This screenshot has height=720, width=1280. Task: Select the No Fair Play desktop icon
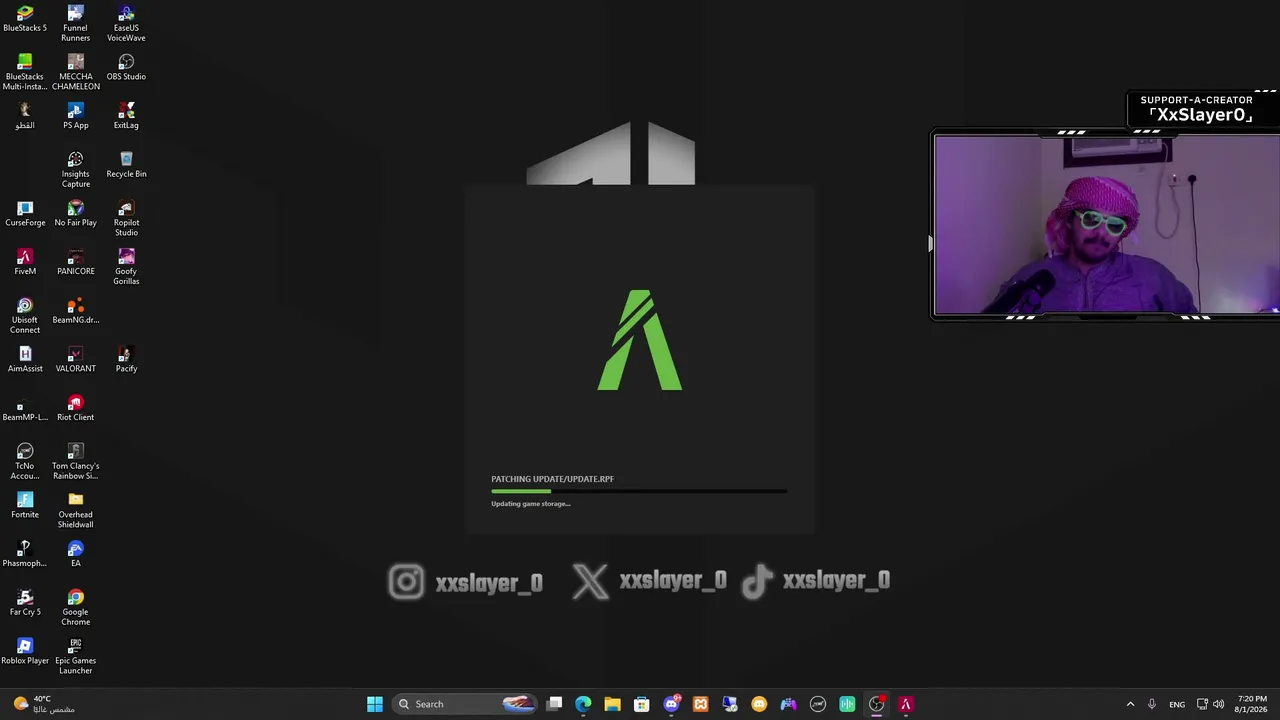(x=76, y=214)
